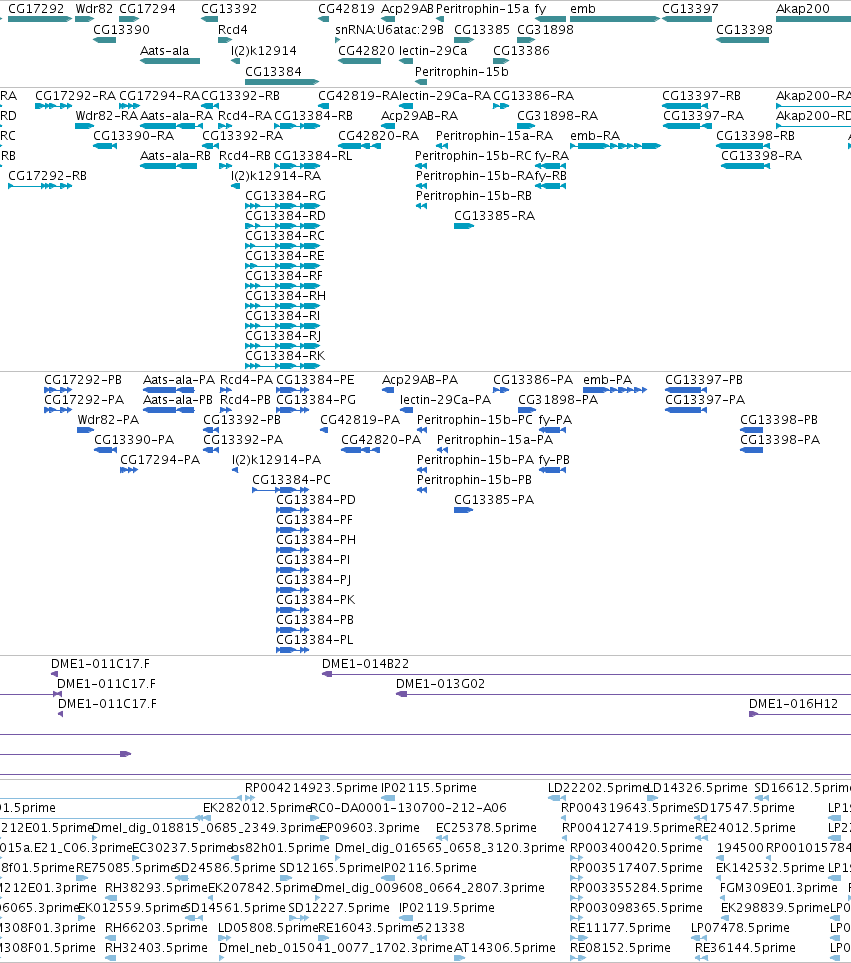This screenshot has width=851, height=963.
Task: Select gene CG13384 in gene track
Action: tap(282, 82)
